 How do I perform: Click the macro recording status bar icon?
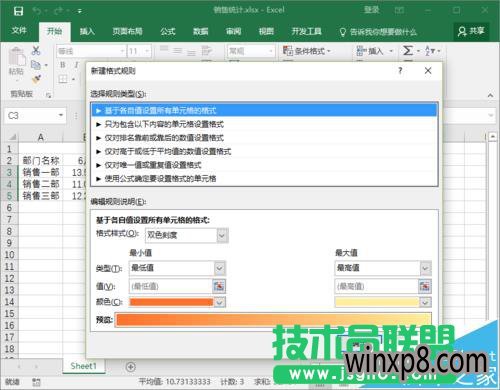[36, 381]
